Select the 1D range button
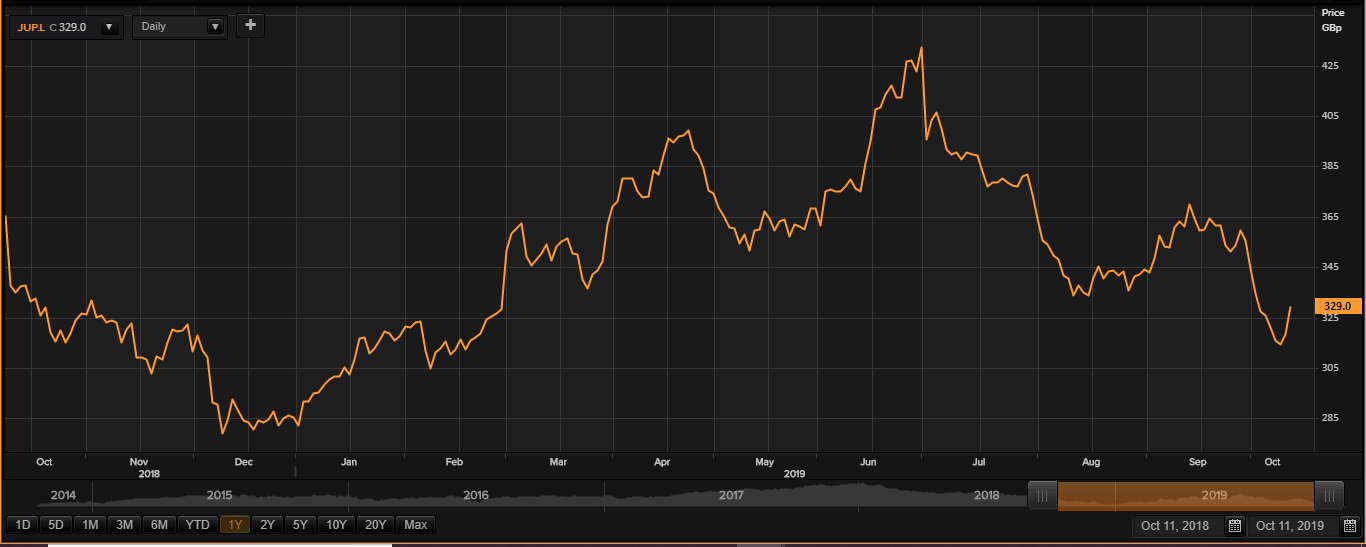The image size is (1366, 547). point(22,525)
